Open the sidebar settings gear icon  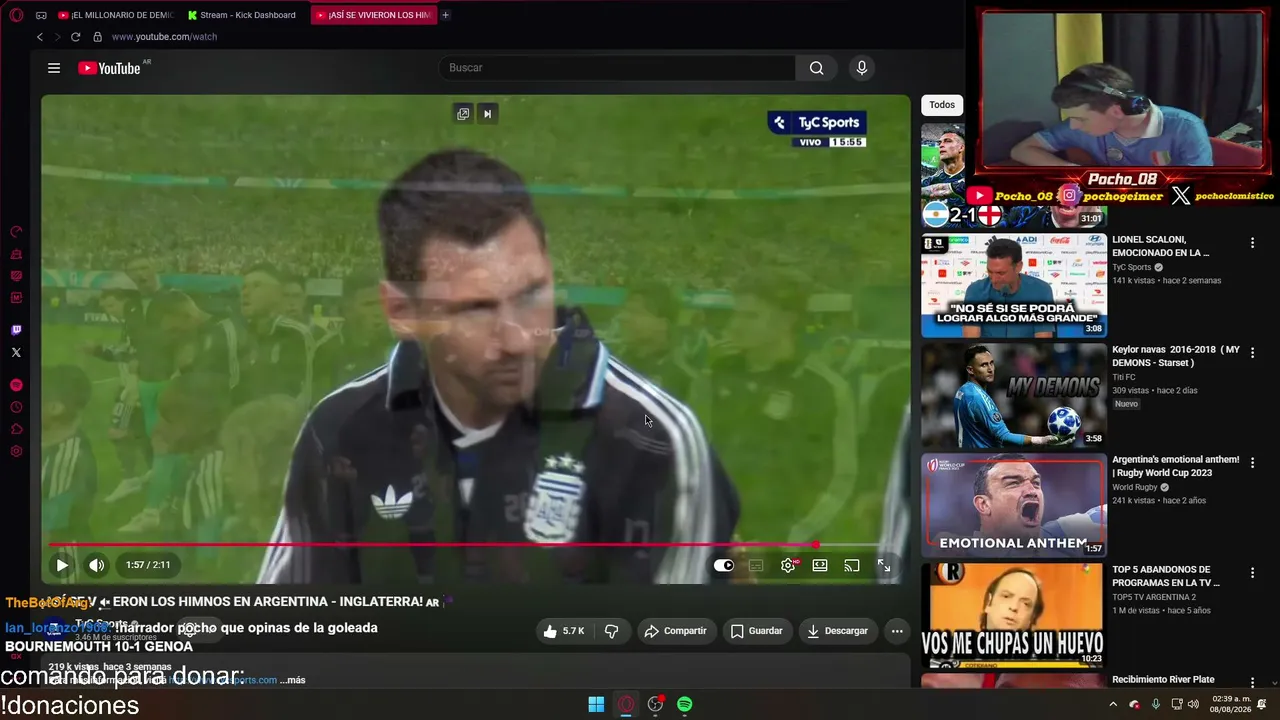pyautogui.click(x=16, y=451)
